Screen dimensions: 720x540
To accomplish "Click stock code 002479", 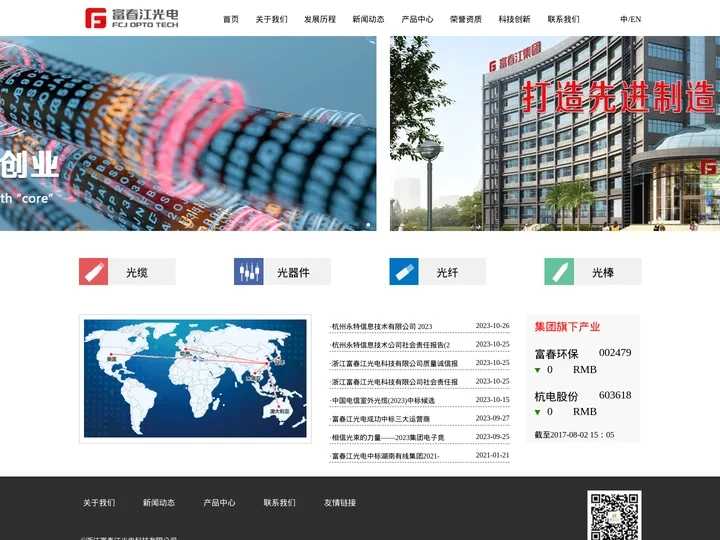I will [615, 353].
